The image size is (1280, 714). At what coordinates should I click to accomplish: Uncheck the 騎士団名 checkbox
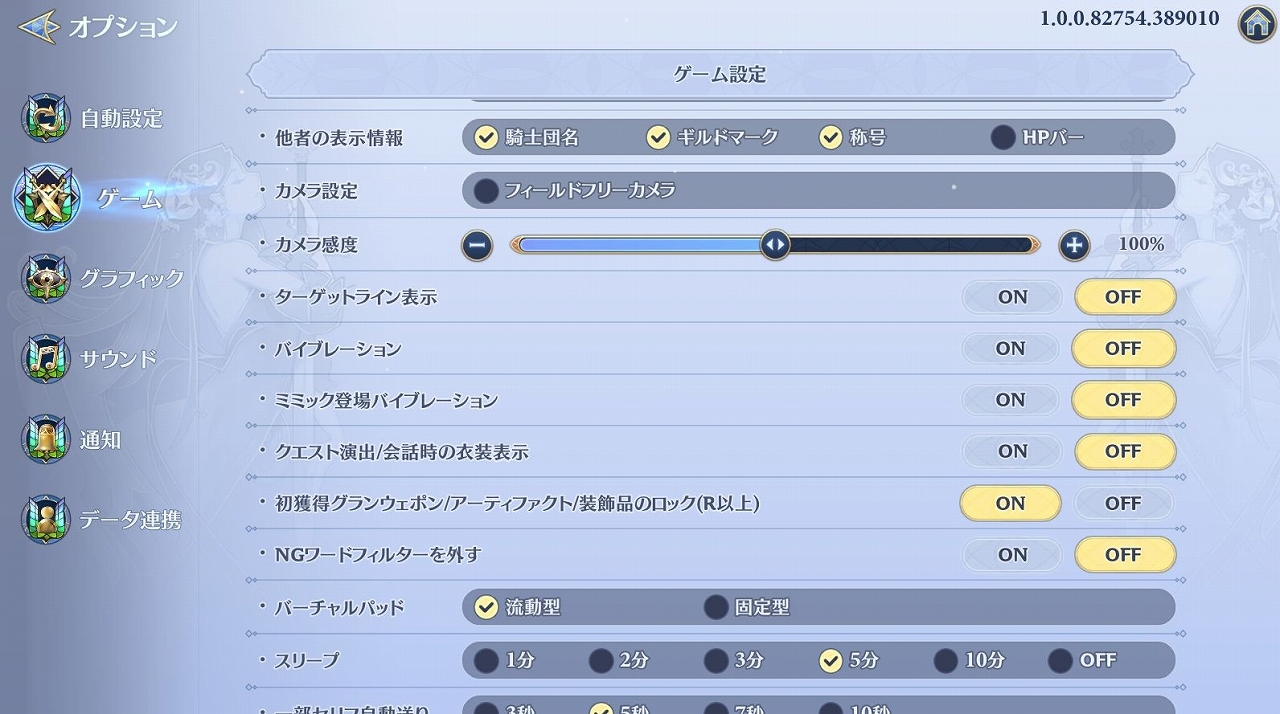tap(486, 138)
